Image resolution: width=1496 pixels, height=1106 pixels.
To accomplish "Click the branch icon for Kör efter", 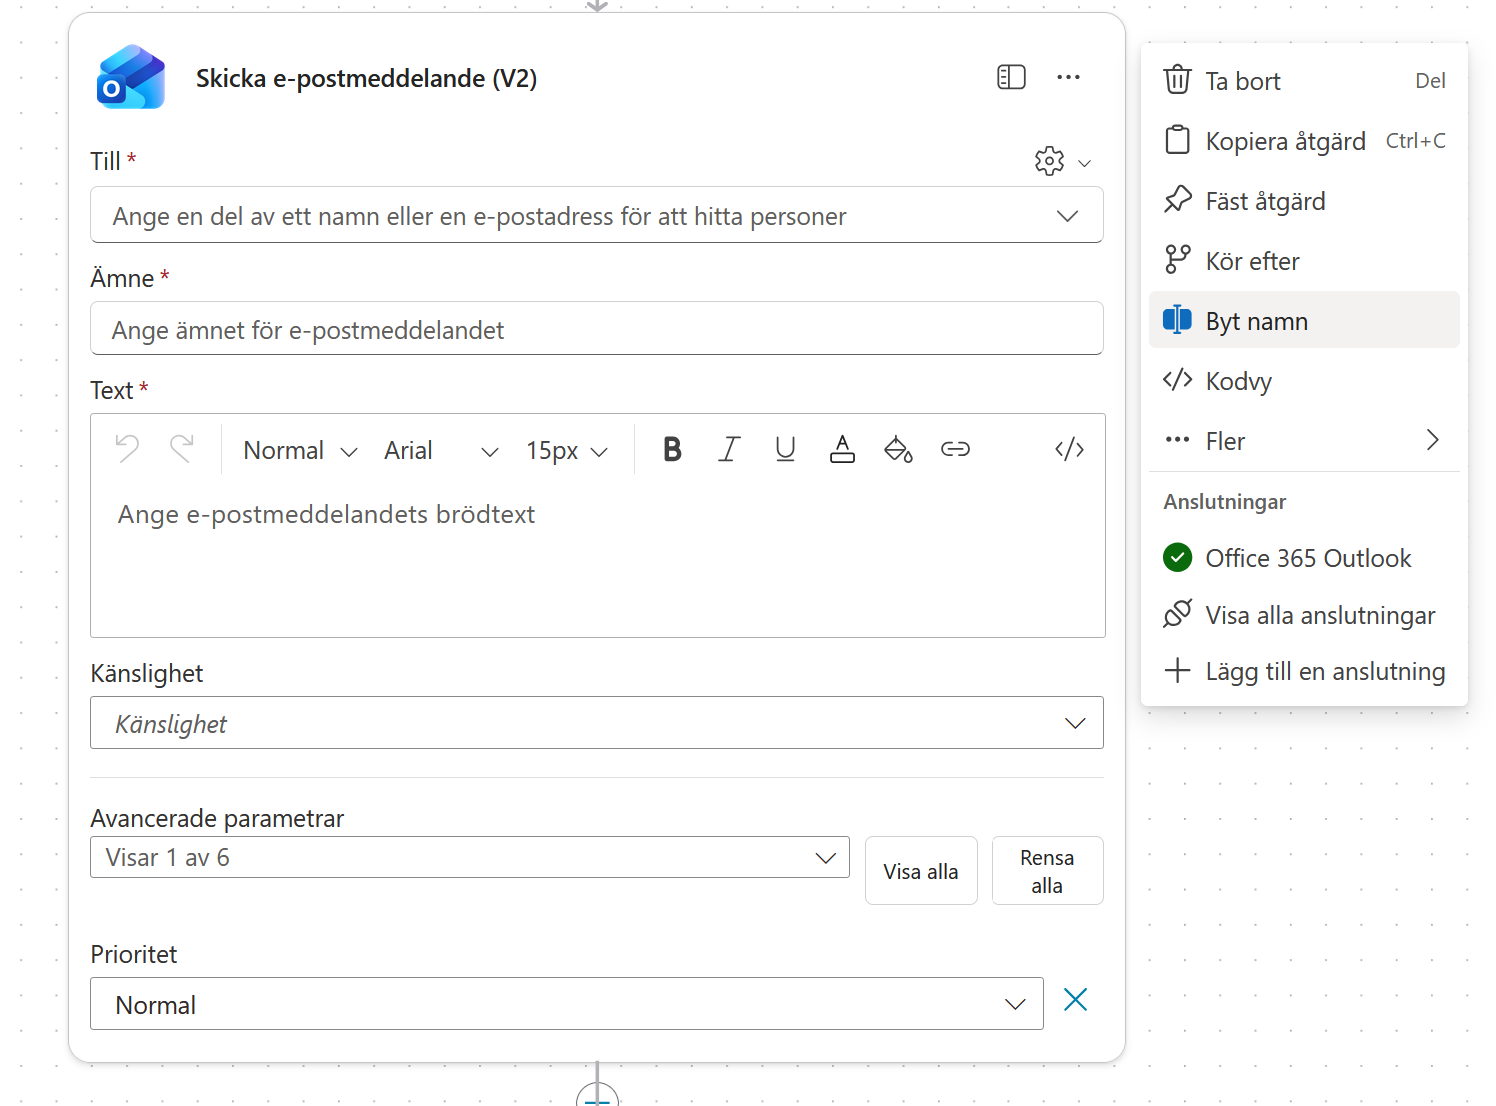I will point(1177,260).
